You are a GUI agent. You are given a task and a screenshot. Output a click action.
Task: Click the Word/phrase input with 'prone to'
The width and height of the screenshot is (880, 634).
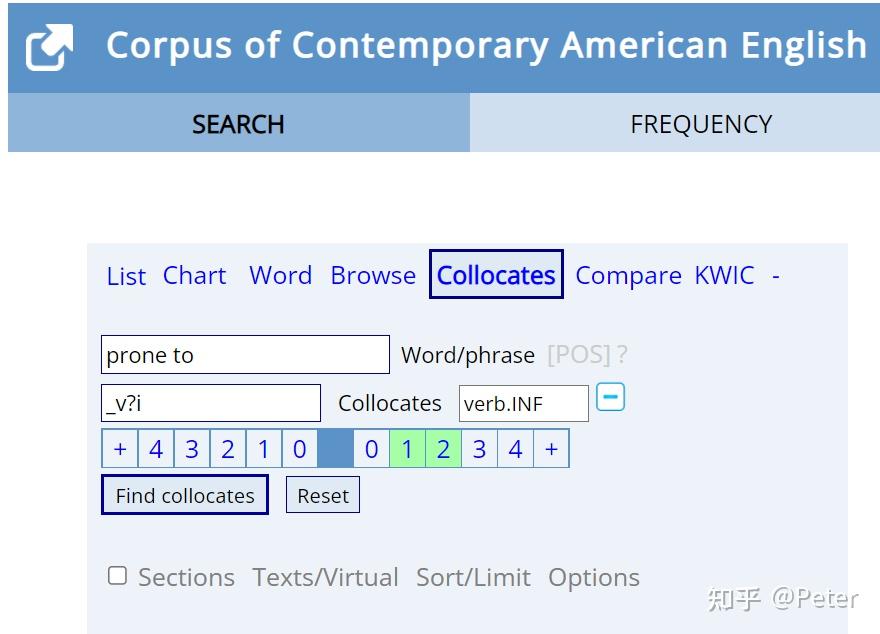click(245, 355)
